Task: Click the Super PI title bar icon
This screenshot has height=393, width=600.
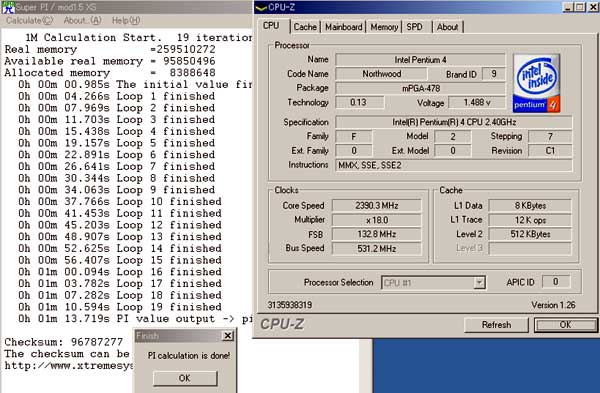Action: (8, 7)
